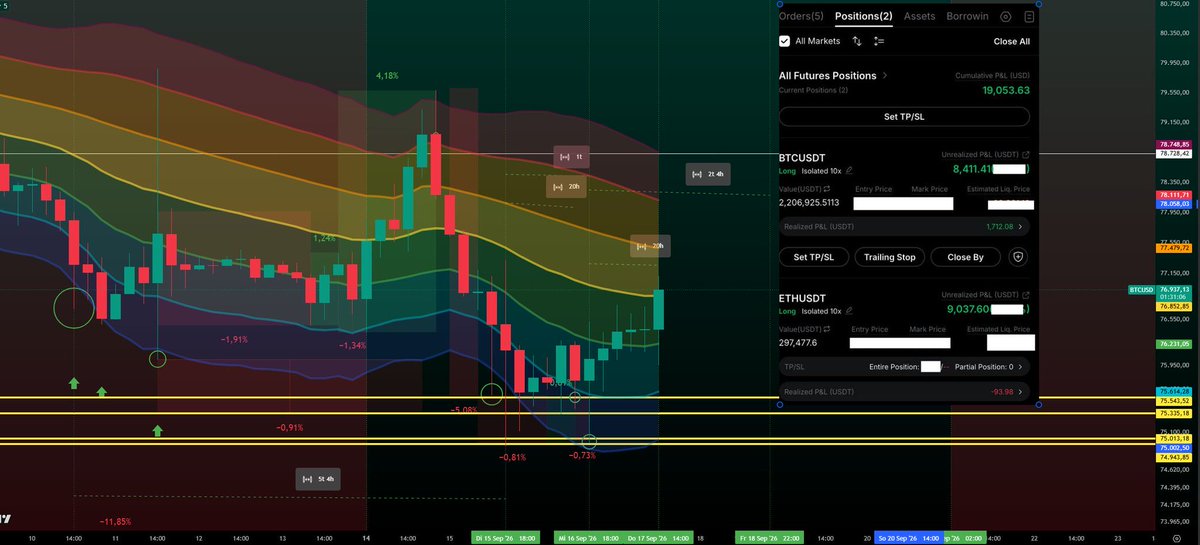This screenshot has height=545, width=1200.
Task: Click the 'Di 15 Sep '26 18:00' time marker
Action: (506, 538)
